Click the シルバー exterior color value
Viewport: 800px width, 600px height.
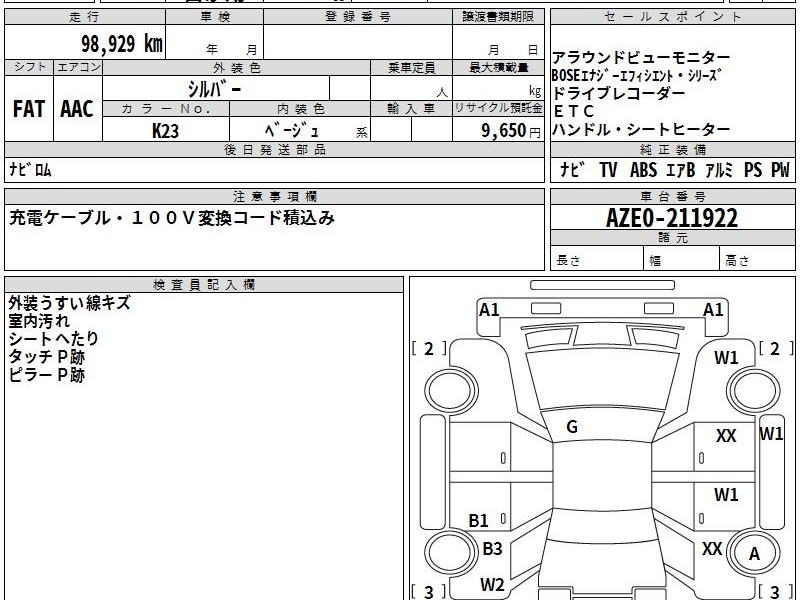pos(215,89)
